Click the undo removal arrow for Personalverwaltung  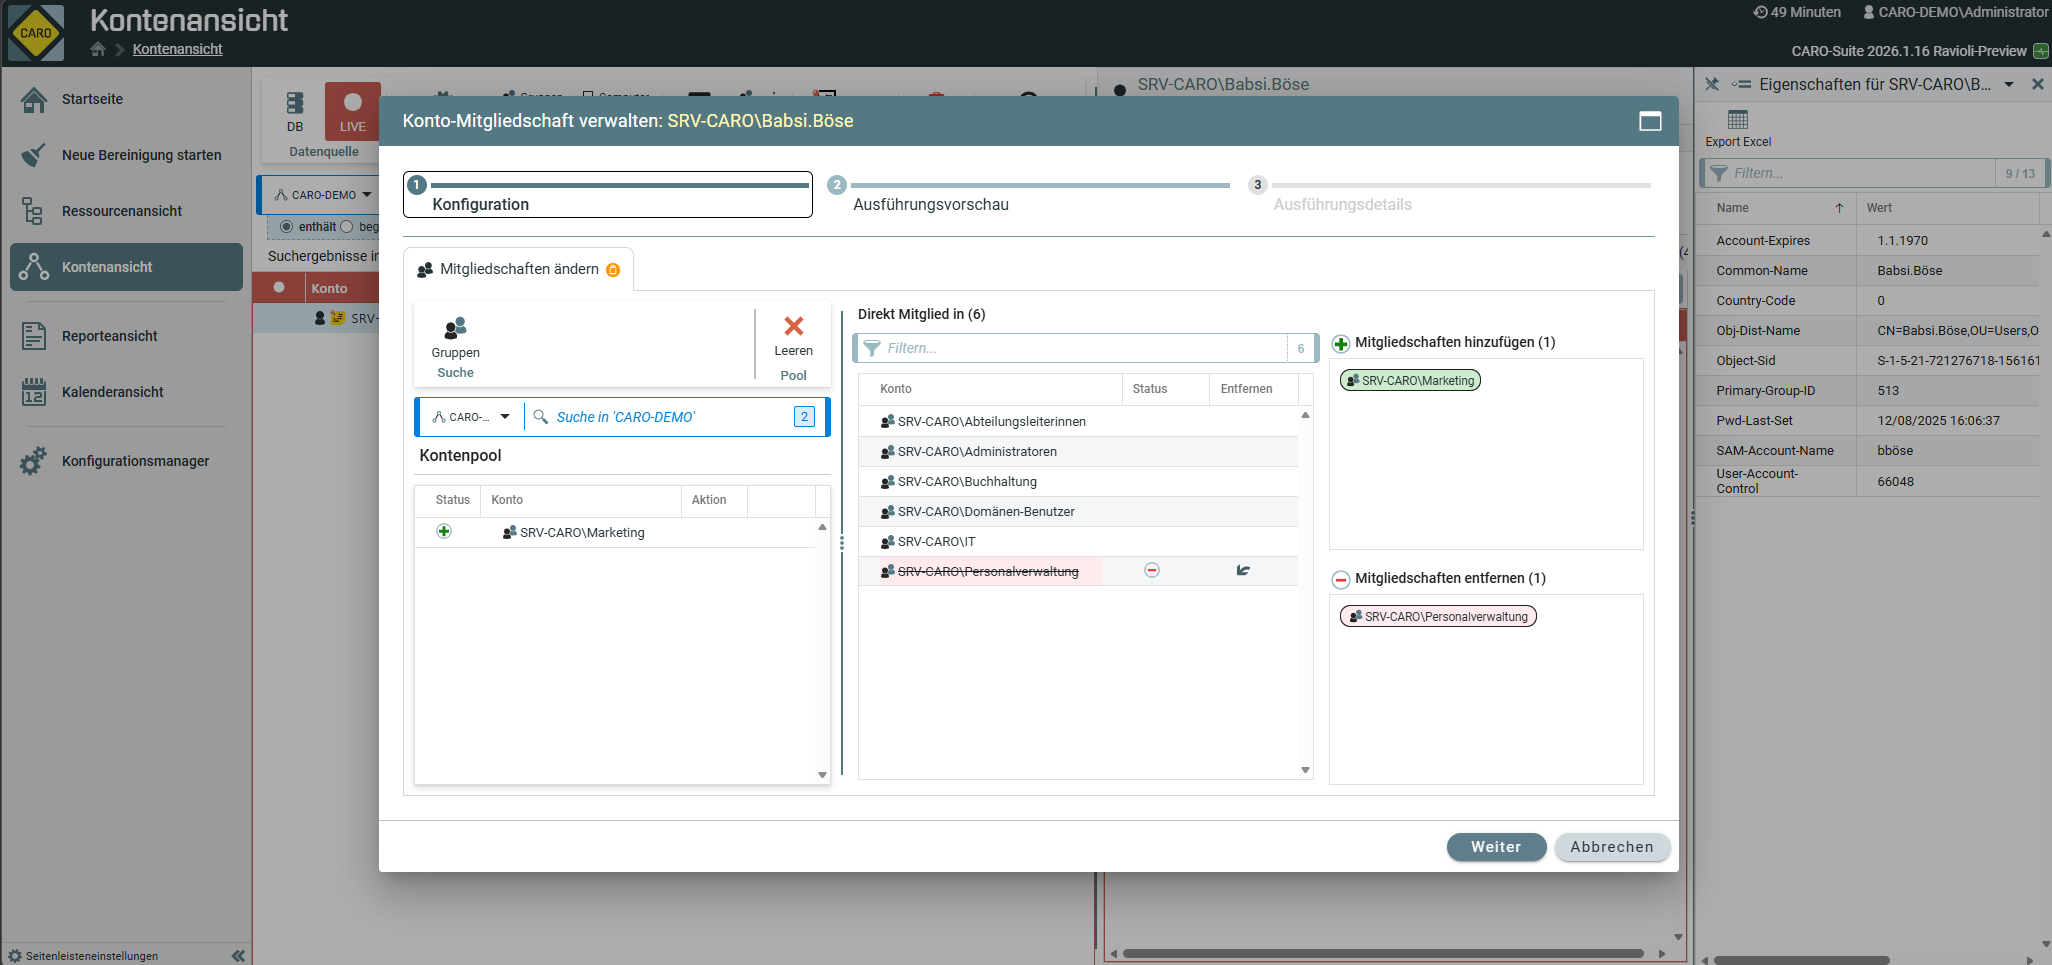coord(1243,570)
